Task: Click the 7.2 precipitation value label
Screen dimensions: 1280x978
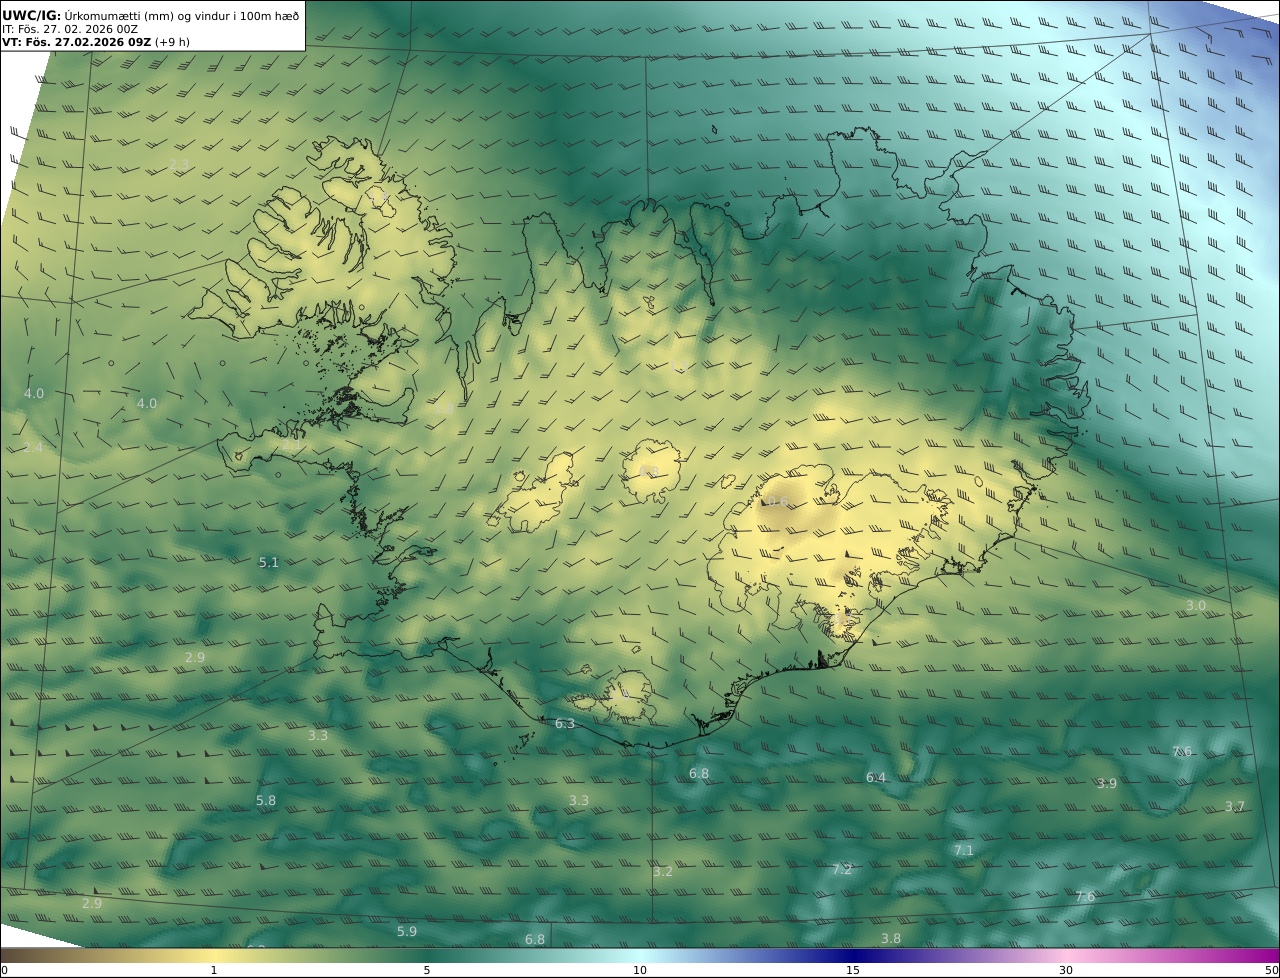Action: (x=842, y=870)
